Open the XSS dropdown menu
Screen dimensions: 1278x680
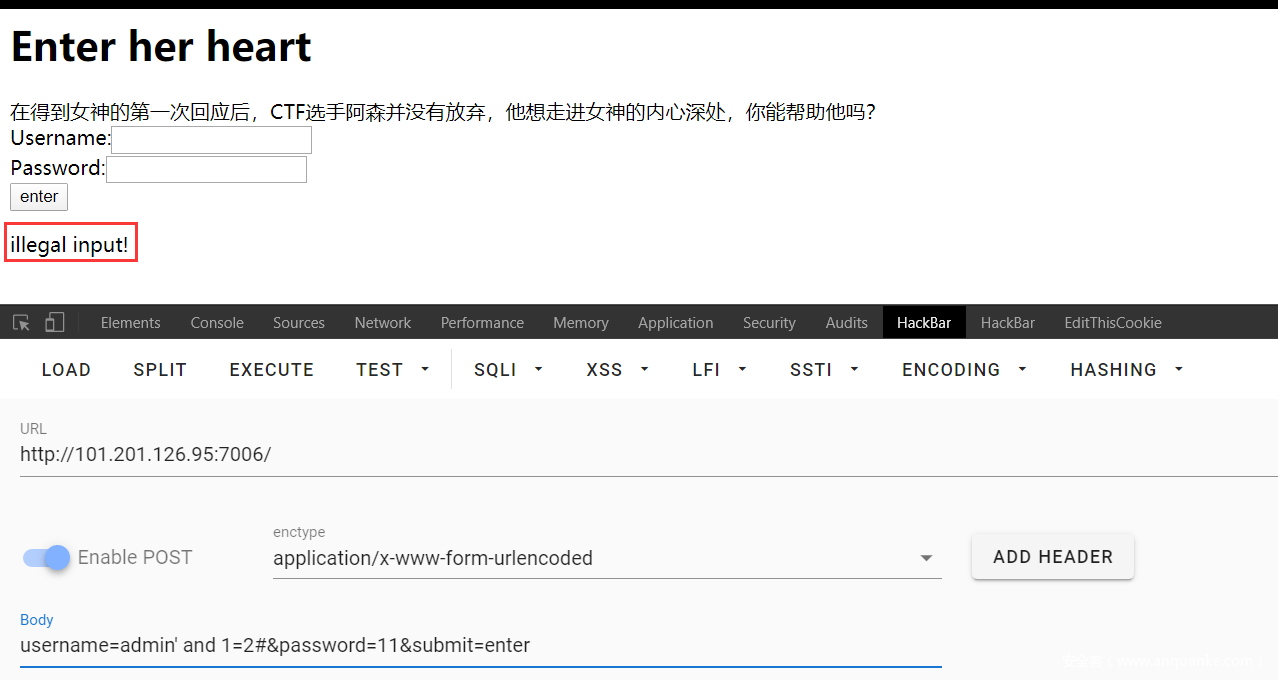coord(617,370)
